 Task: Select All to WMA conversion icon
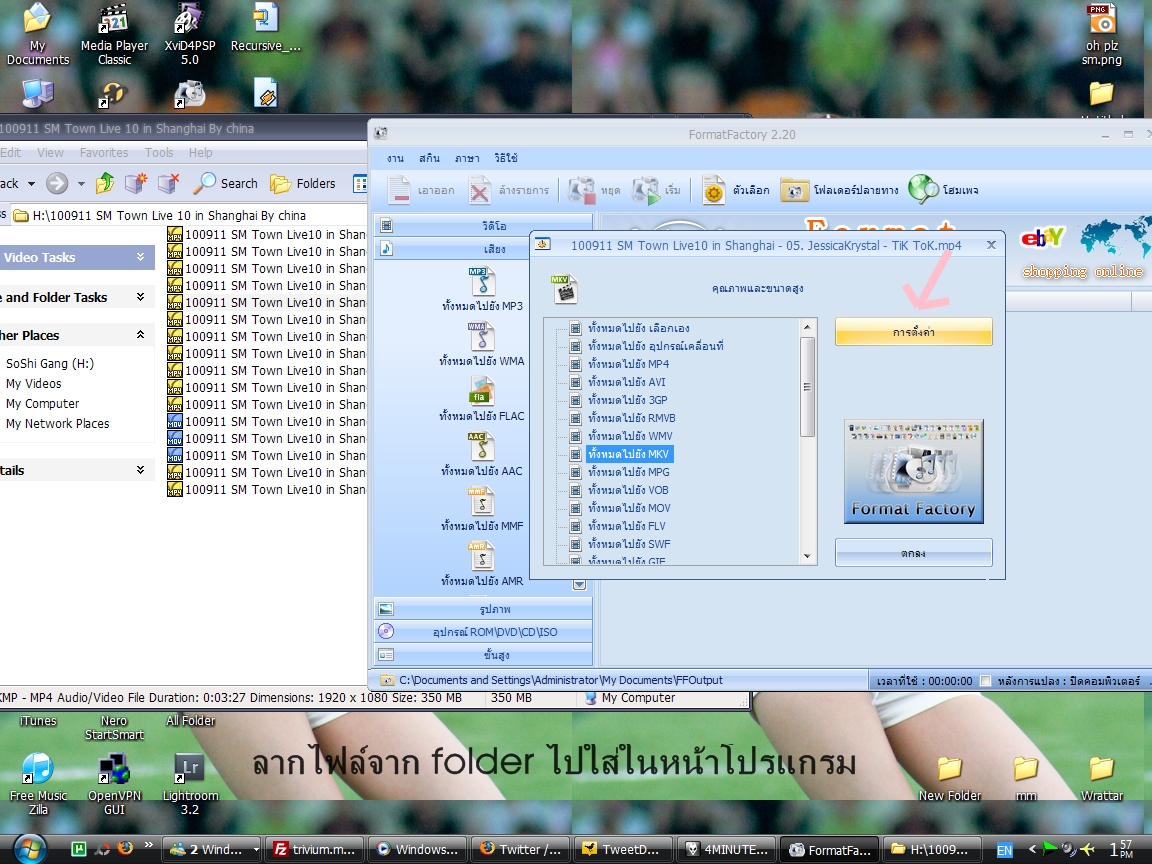point(482,337)
